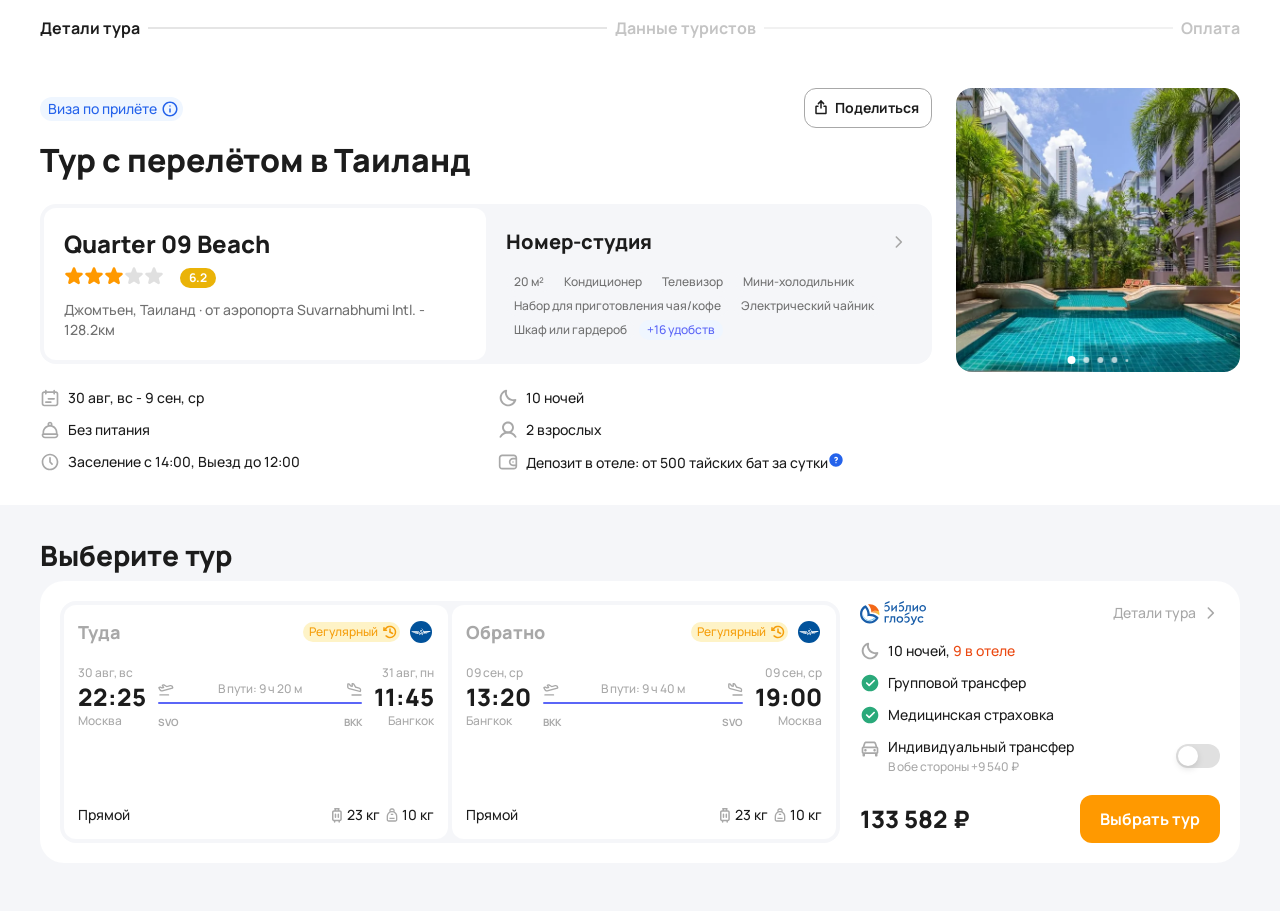The width and height of the screenshot is (1280, 911).
Task: Click the green check beside Групповой трансфер
Action: click(x=870, y=683)
